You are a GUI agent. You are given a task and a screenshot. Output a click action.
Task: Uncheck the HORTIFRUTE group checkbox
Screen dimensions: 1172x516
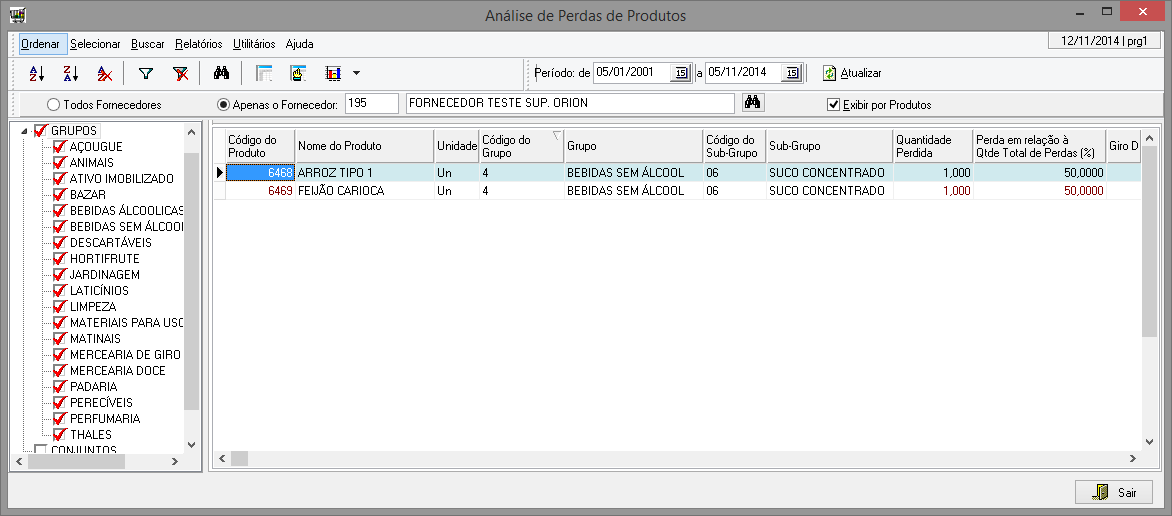point(59,259)
